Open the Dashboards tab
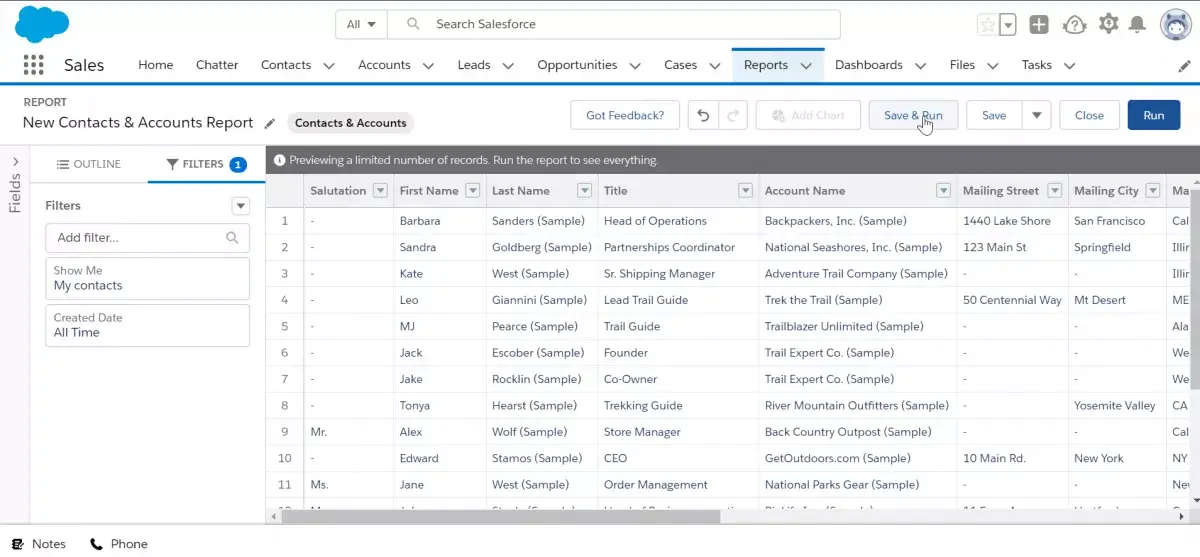1200x557 pixels. coord(869,65)
